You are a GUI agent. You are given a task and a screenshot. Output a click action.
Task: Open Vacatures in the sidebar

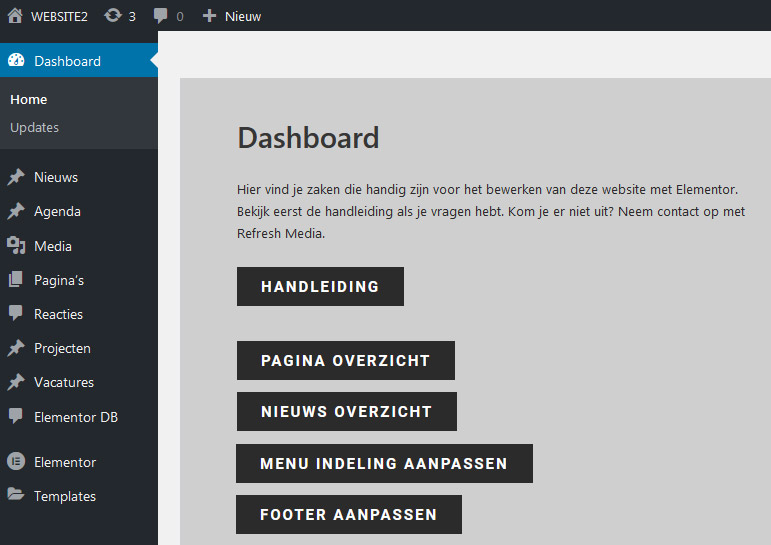tap(64, 382)
